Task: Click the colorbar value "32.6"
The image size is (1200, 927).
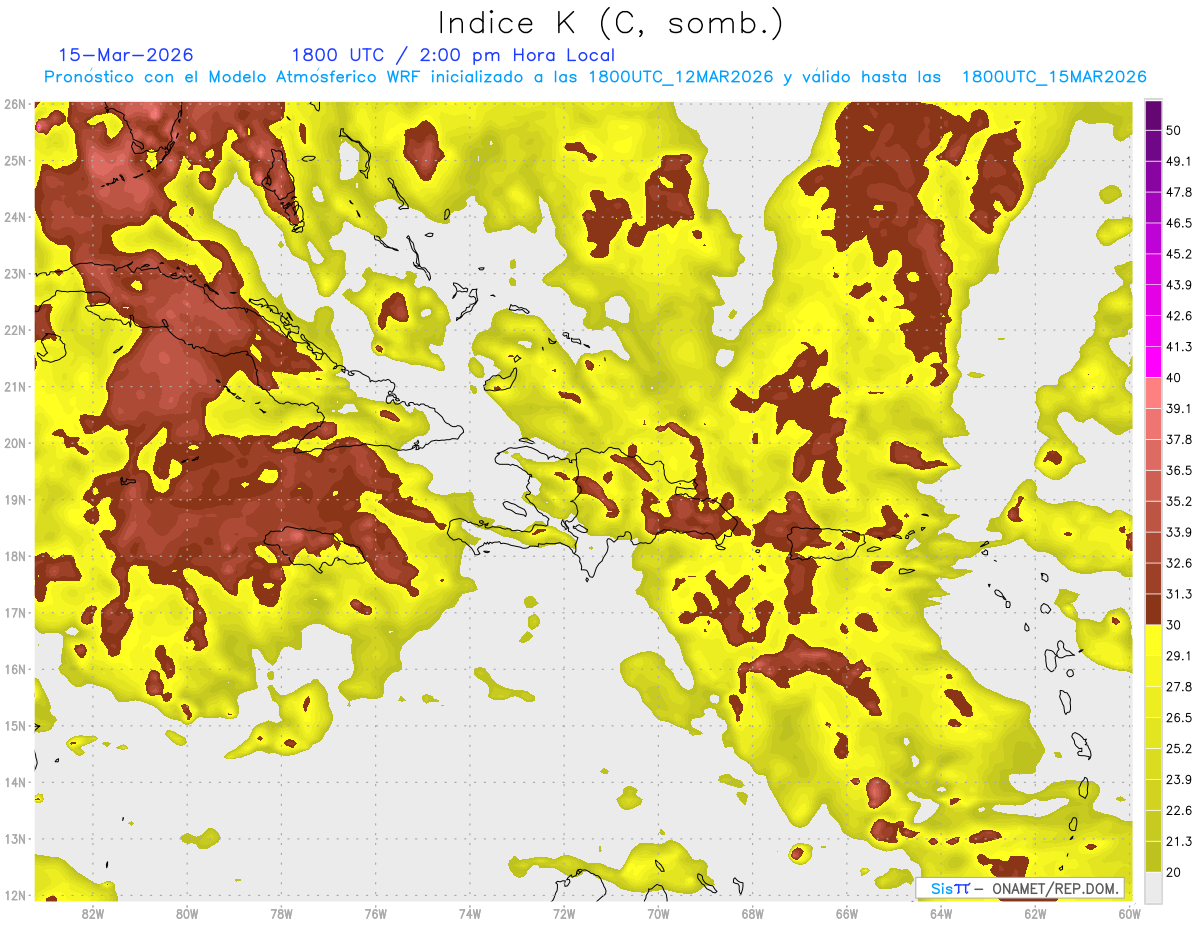Action: pos(1178,563)
